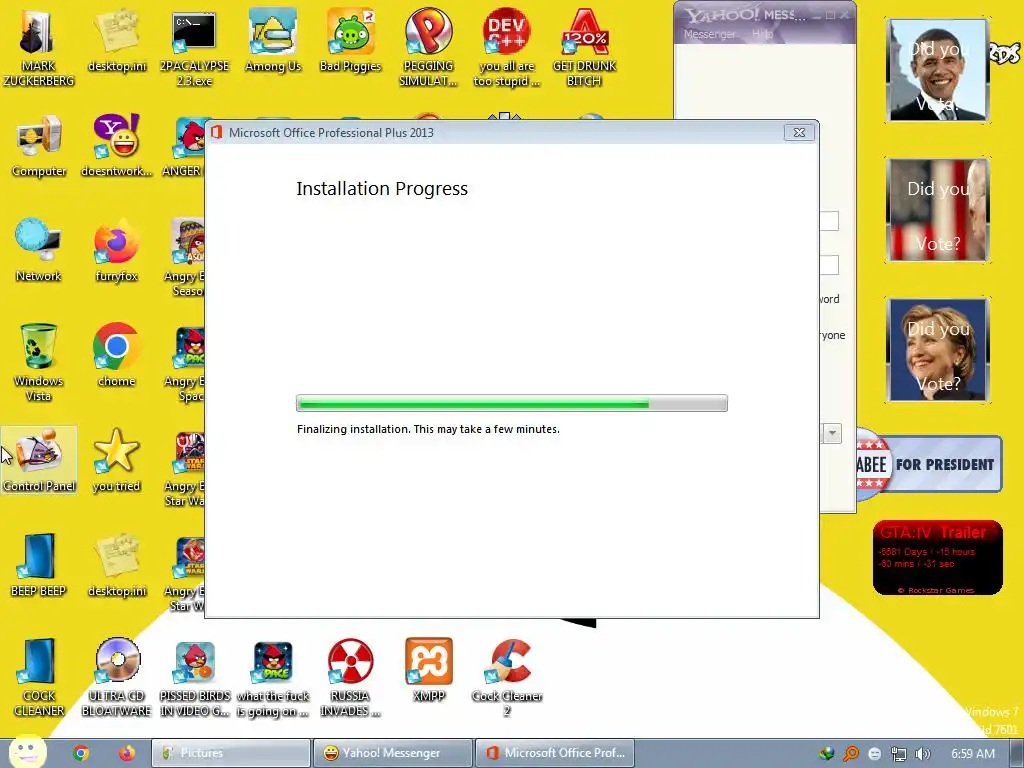Click the 6:59 AM taskbar clock
1024x768 pixels.
pos(972,754)
